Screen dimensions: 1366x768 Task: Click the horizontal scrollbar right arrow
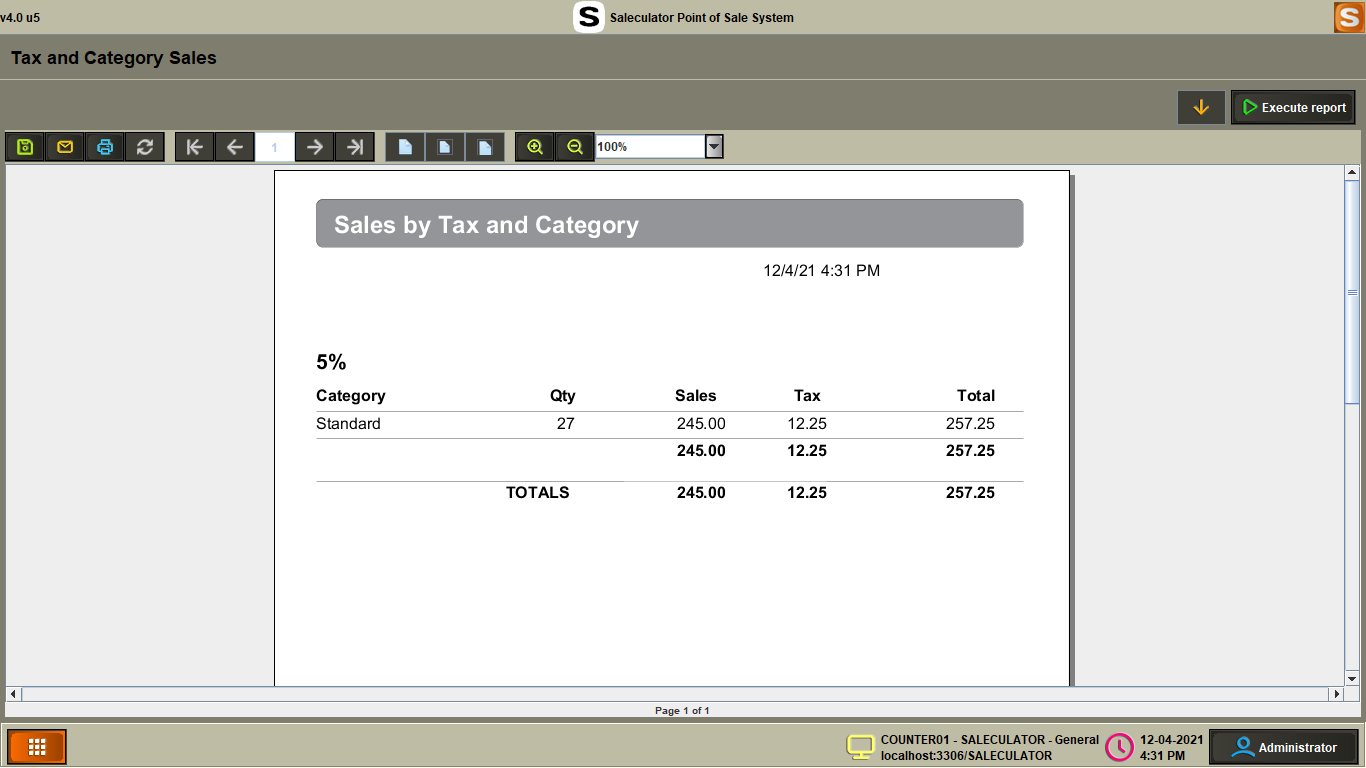coord(1336,694)
